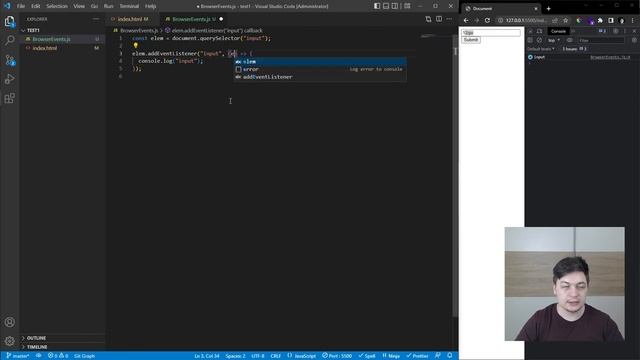The width and height of the screenshot is (640, 360).
Task: Open the Run menu
Action: pos(108,6)
